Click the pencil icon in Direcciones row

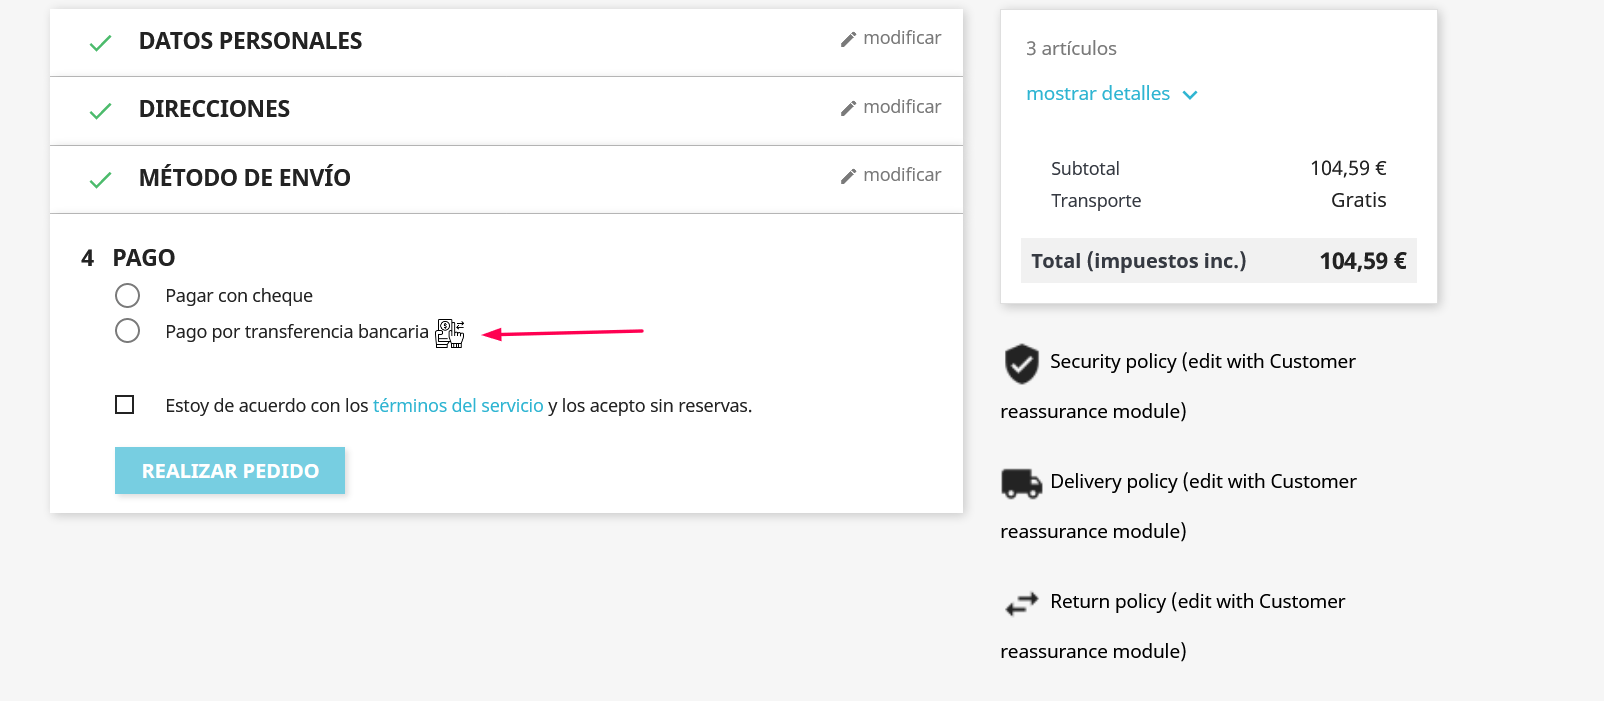pos(848,108)
